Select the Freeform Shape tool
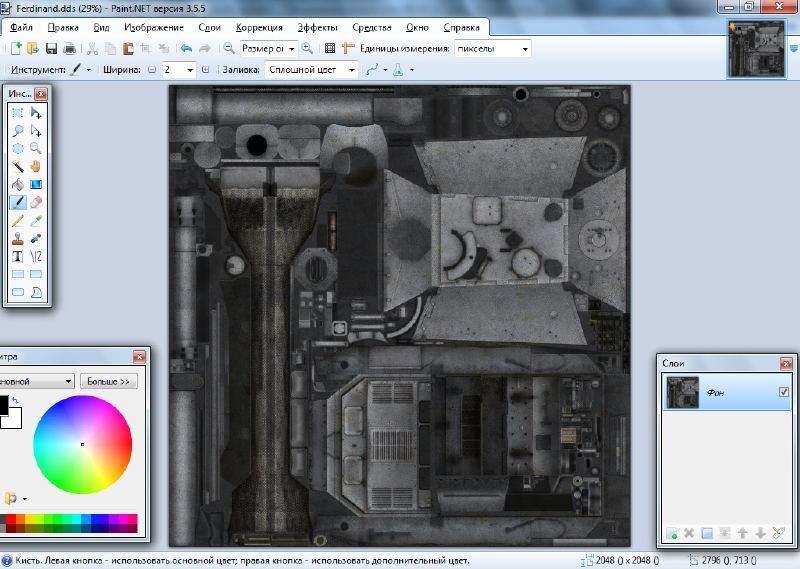 coord(36,292)
